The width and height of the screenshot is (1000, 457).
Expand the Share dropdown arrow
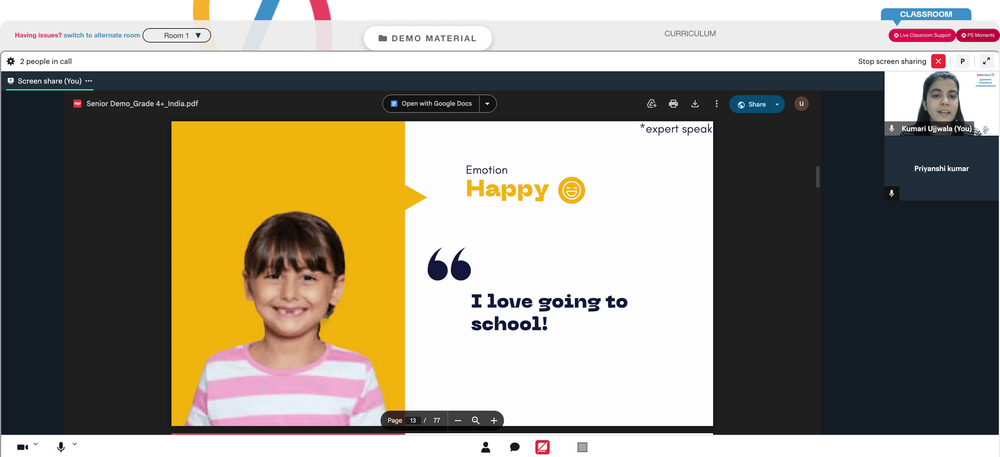point(777,105)
